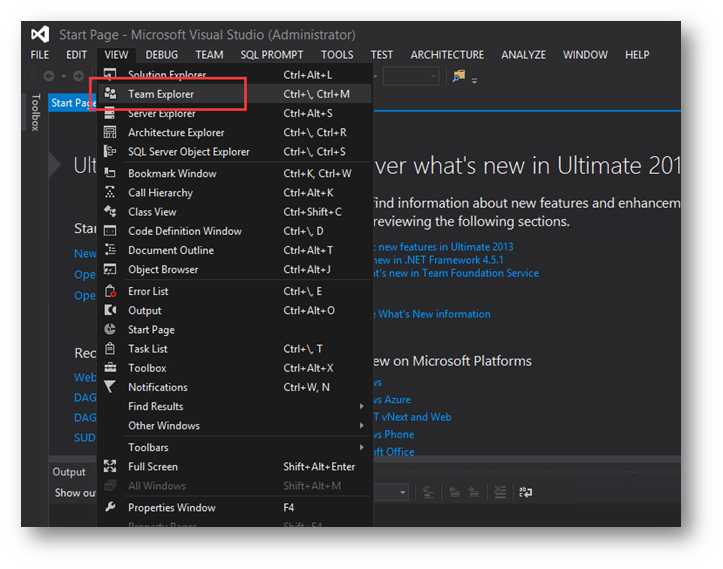Choose Object Browser menu entry
The width and height of the screenshot is (723, 569).
(235, 269)
